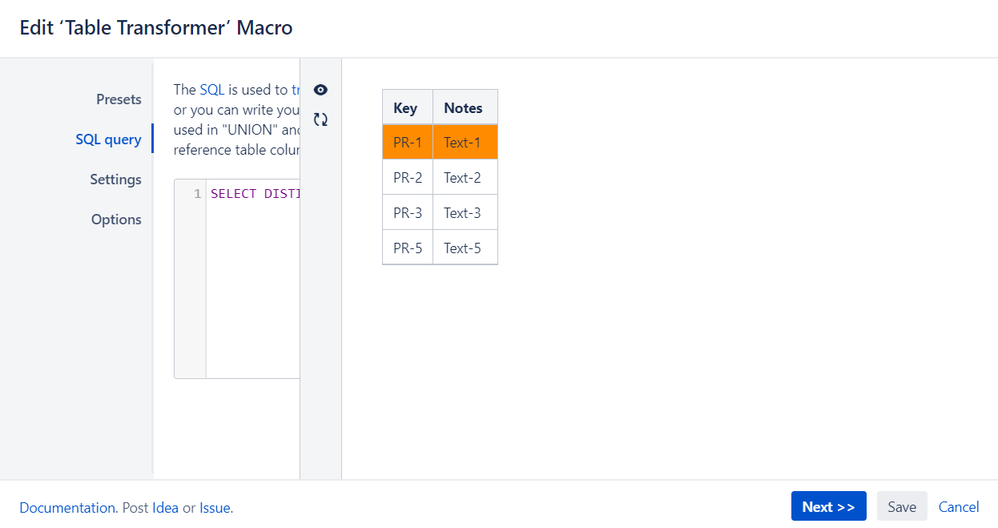Click the Save button
Image resolution: width=998 pixels, height=528 pixels.
tap(902, 506)
